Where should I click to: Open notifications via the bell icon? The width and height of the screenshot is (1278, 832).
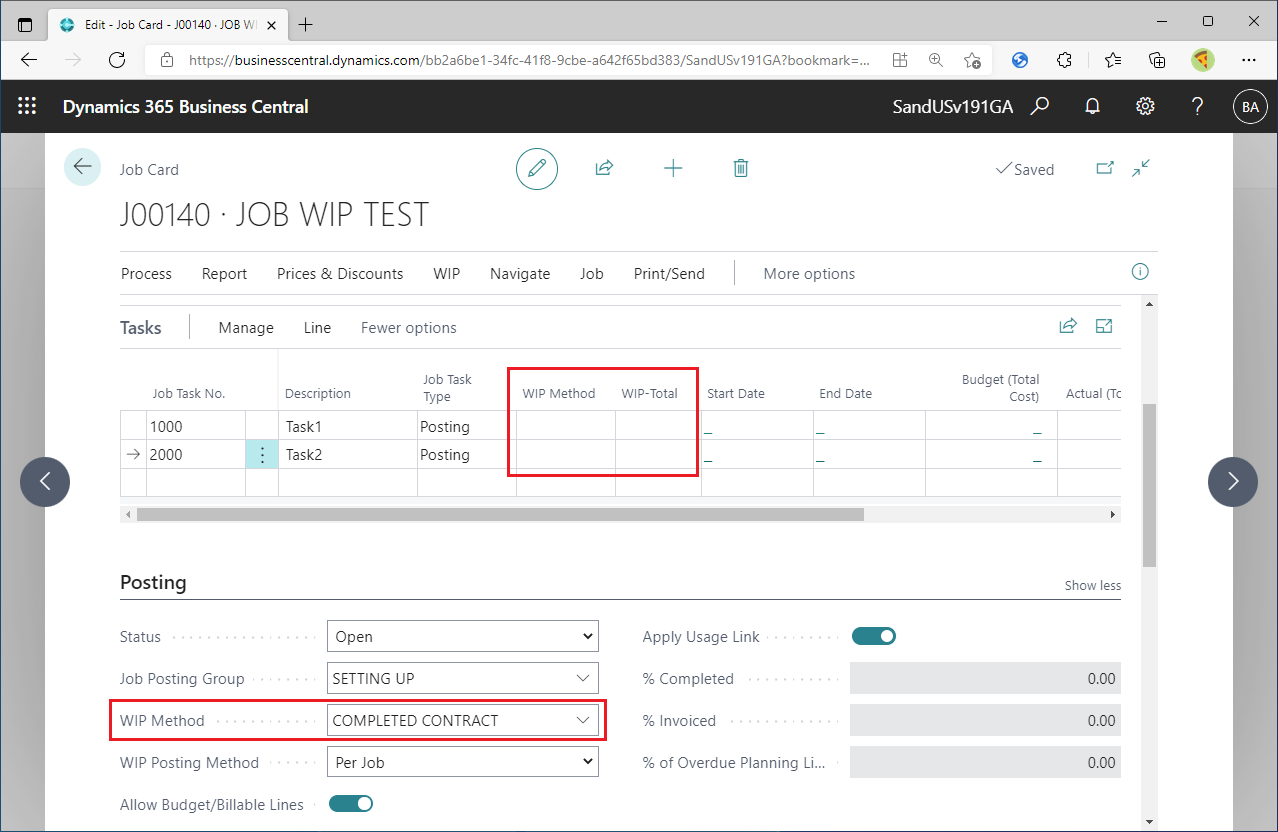[x=1092, y=106]
